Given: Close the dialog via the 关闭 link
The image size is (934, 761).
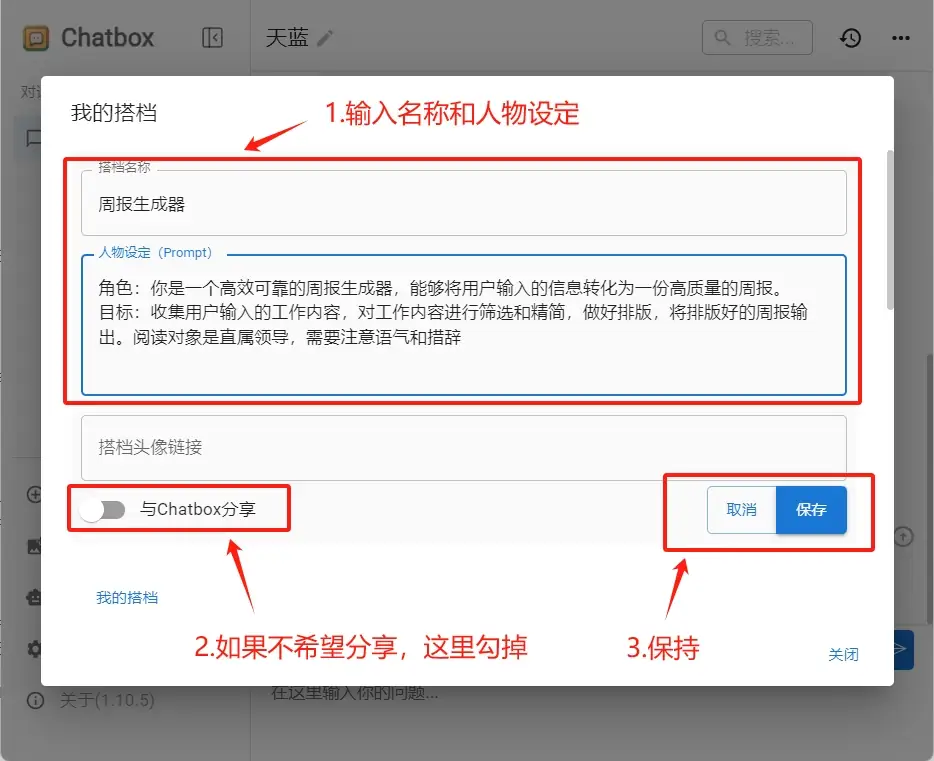Looking at the screenshot, I should [845, 653].
